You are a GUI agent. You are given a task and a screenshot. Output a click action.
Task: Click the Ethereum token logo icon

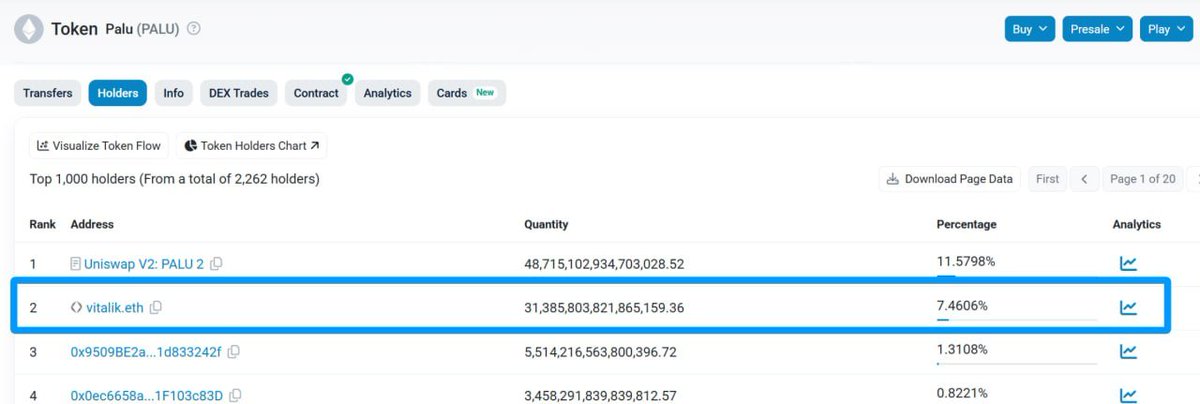(28, 29)
